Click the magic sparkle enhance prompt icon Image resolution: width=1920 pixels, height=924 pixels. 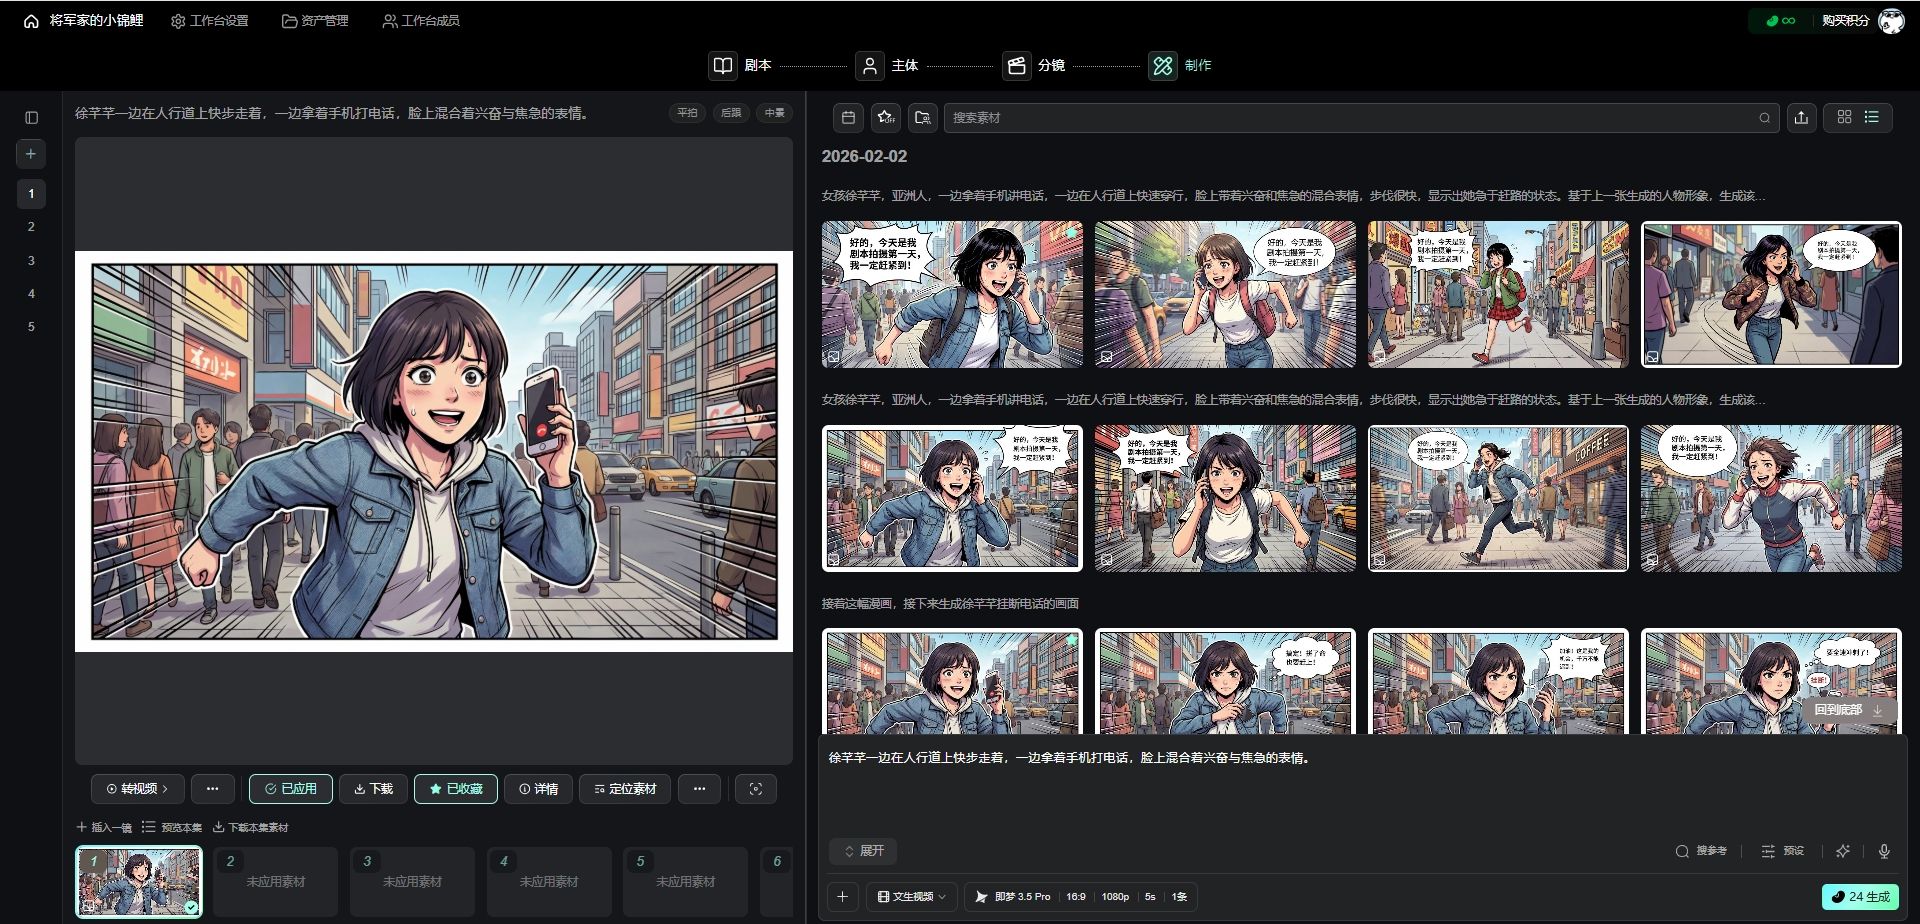coord(1843,851)
